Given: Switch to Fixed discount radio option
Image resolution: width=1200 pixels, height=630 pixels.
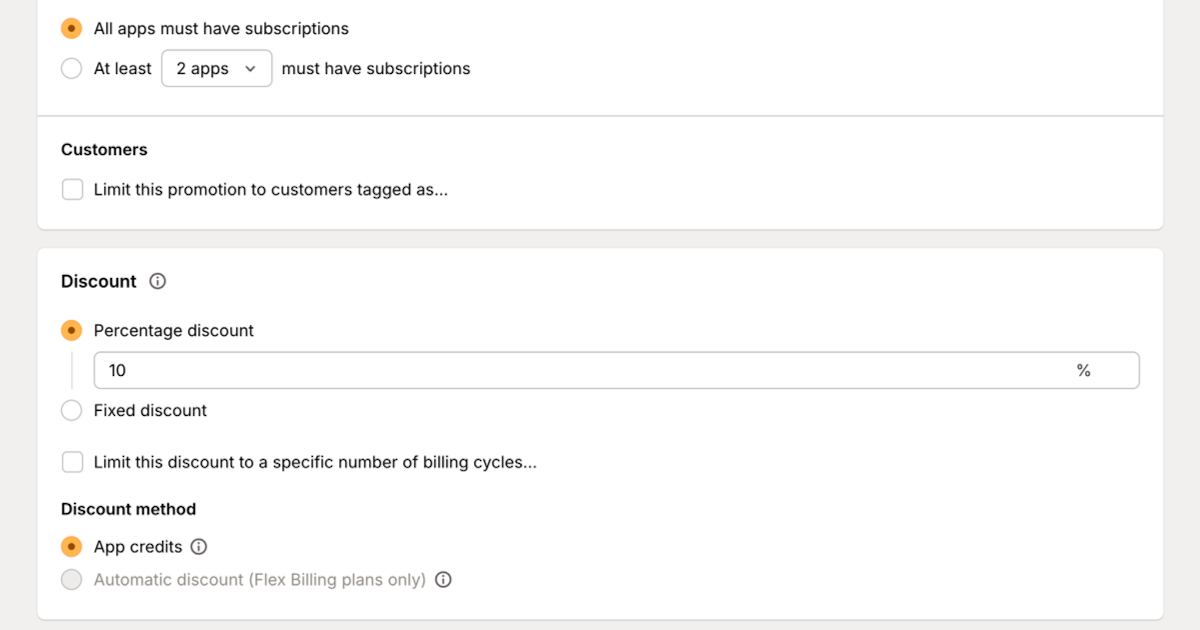Looking at the screenshot, I should point(71,411).
